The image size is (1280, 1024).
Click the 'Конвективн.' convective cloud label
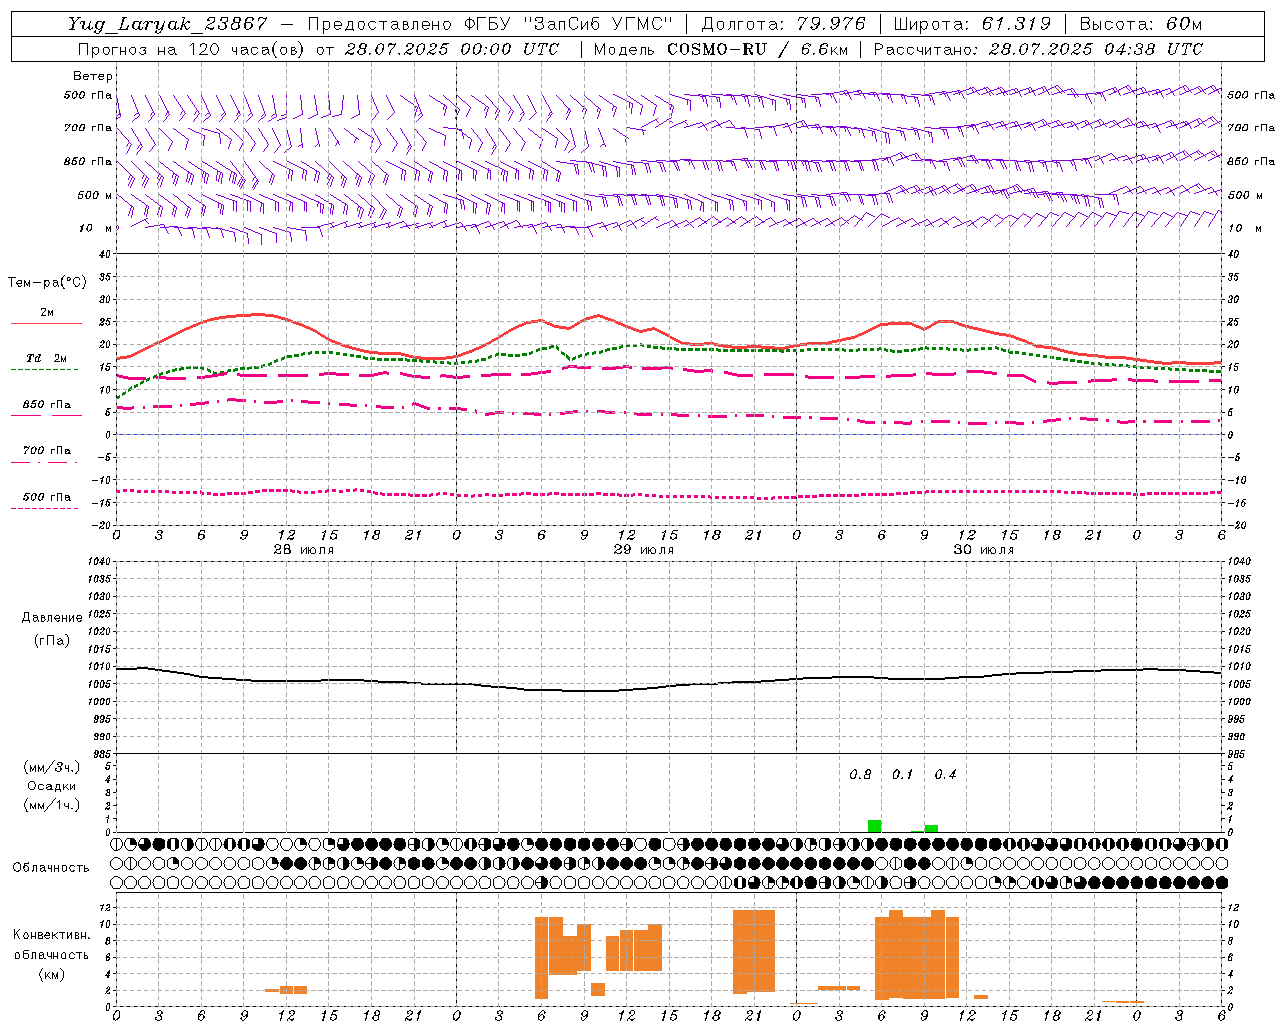coord(52,935)
